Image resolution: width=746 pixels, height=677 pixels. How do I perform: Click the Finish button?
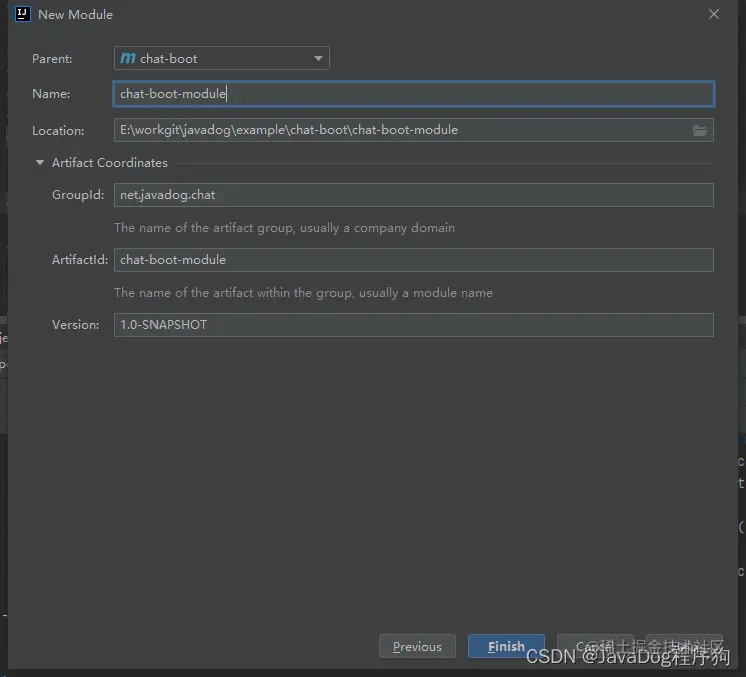click(x=506, y=646)
